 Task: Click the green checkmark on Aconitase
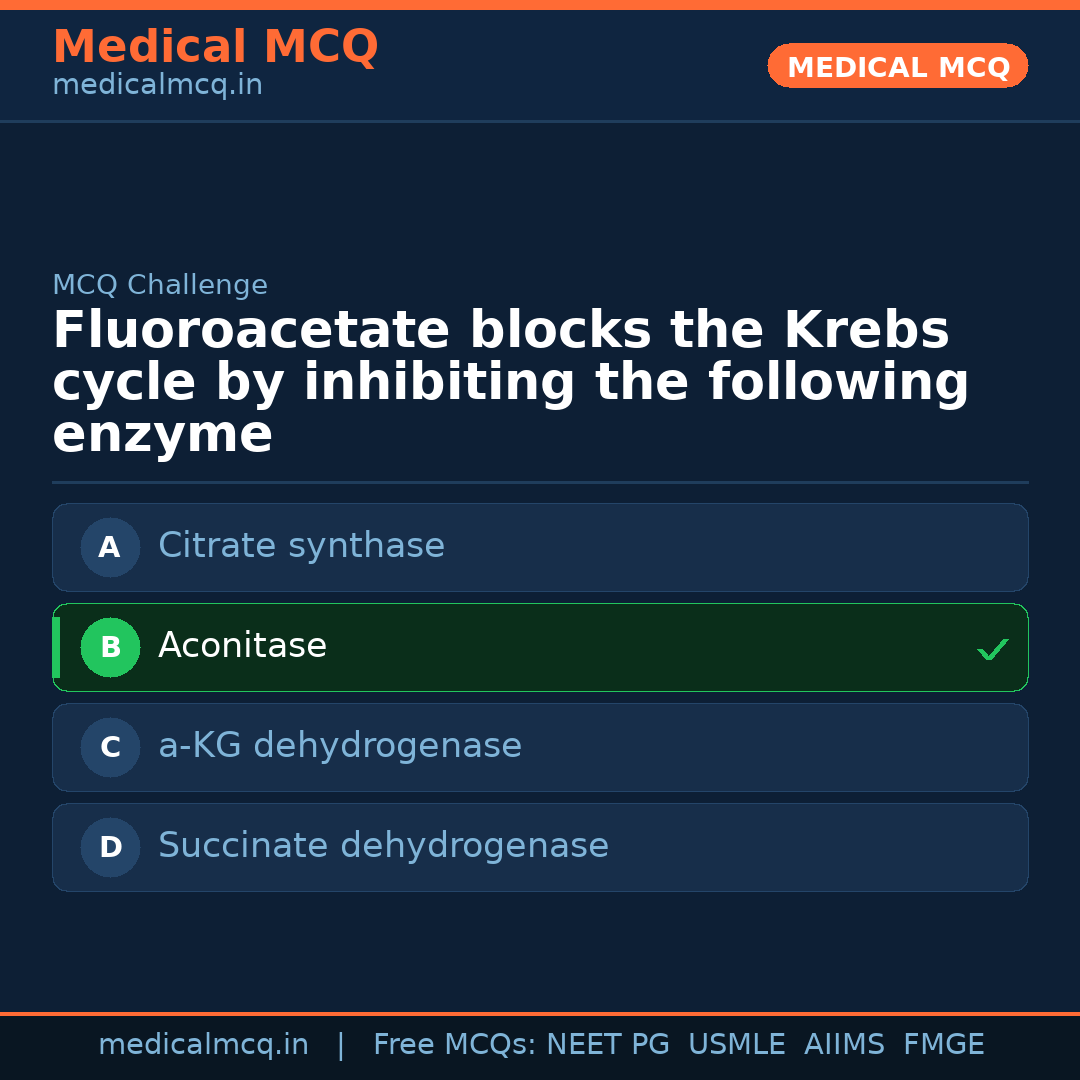pyautogui.click(x=993, y=649)
